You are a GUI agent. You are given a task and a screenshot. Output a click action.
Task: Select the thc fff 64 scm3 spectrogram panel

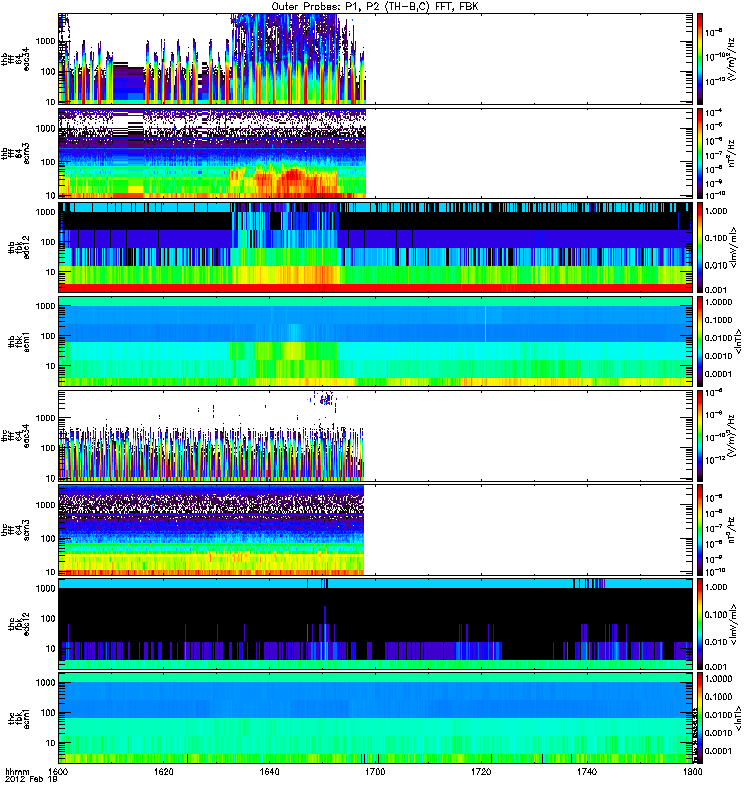(375, 530)
